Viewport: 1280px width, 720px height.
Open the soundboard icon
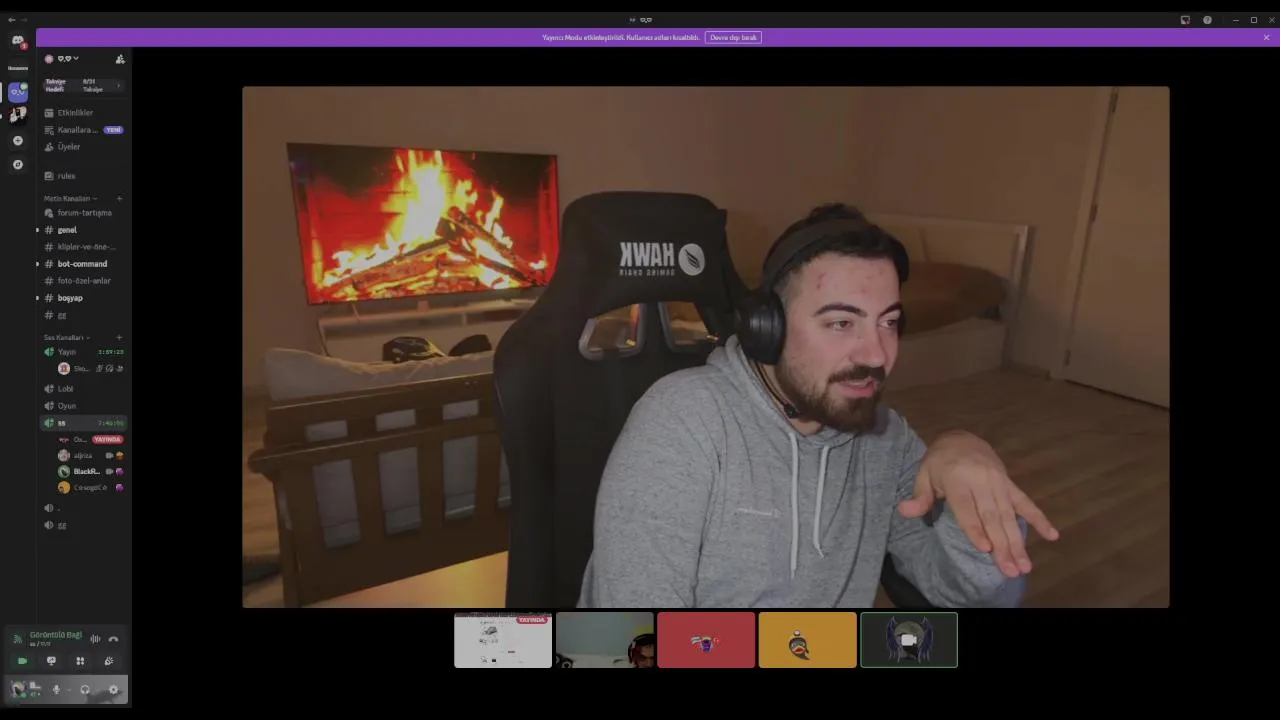click(x=109, y=661)
